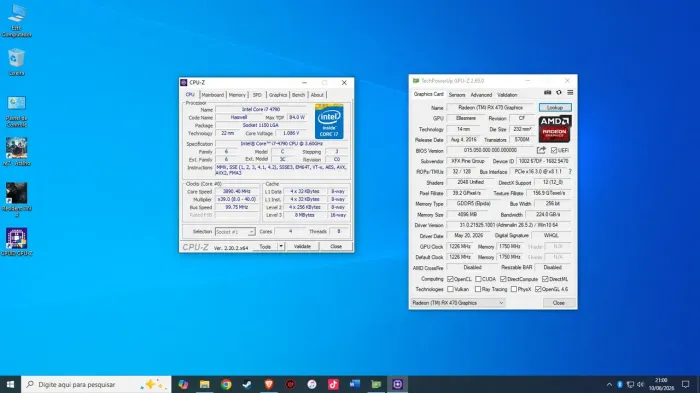Open the About tab in CPU-Z
700x393 pixels.
point(317,95)
